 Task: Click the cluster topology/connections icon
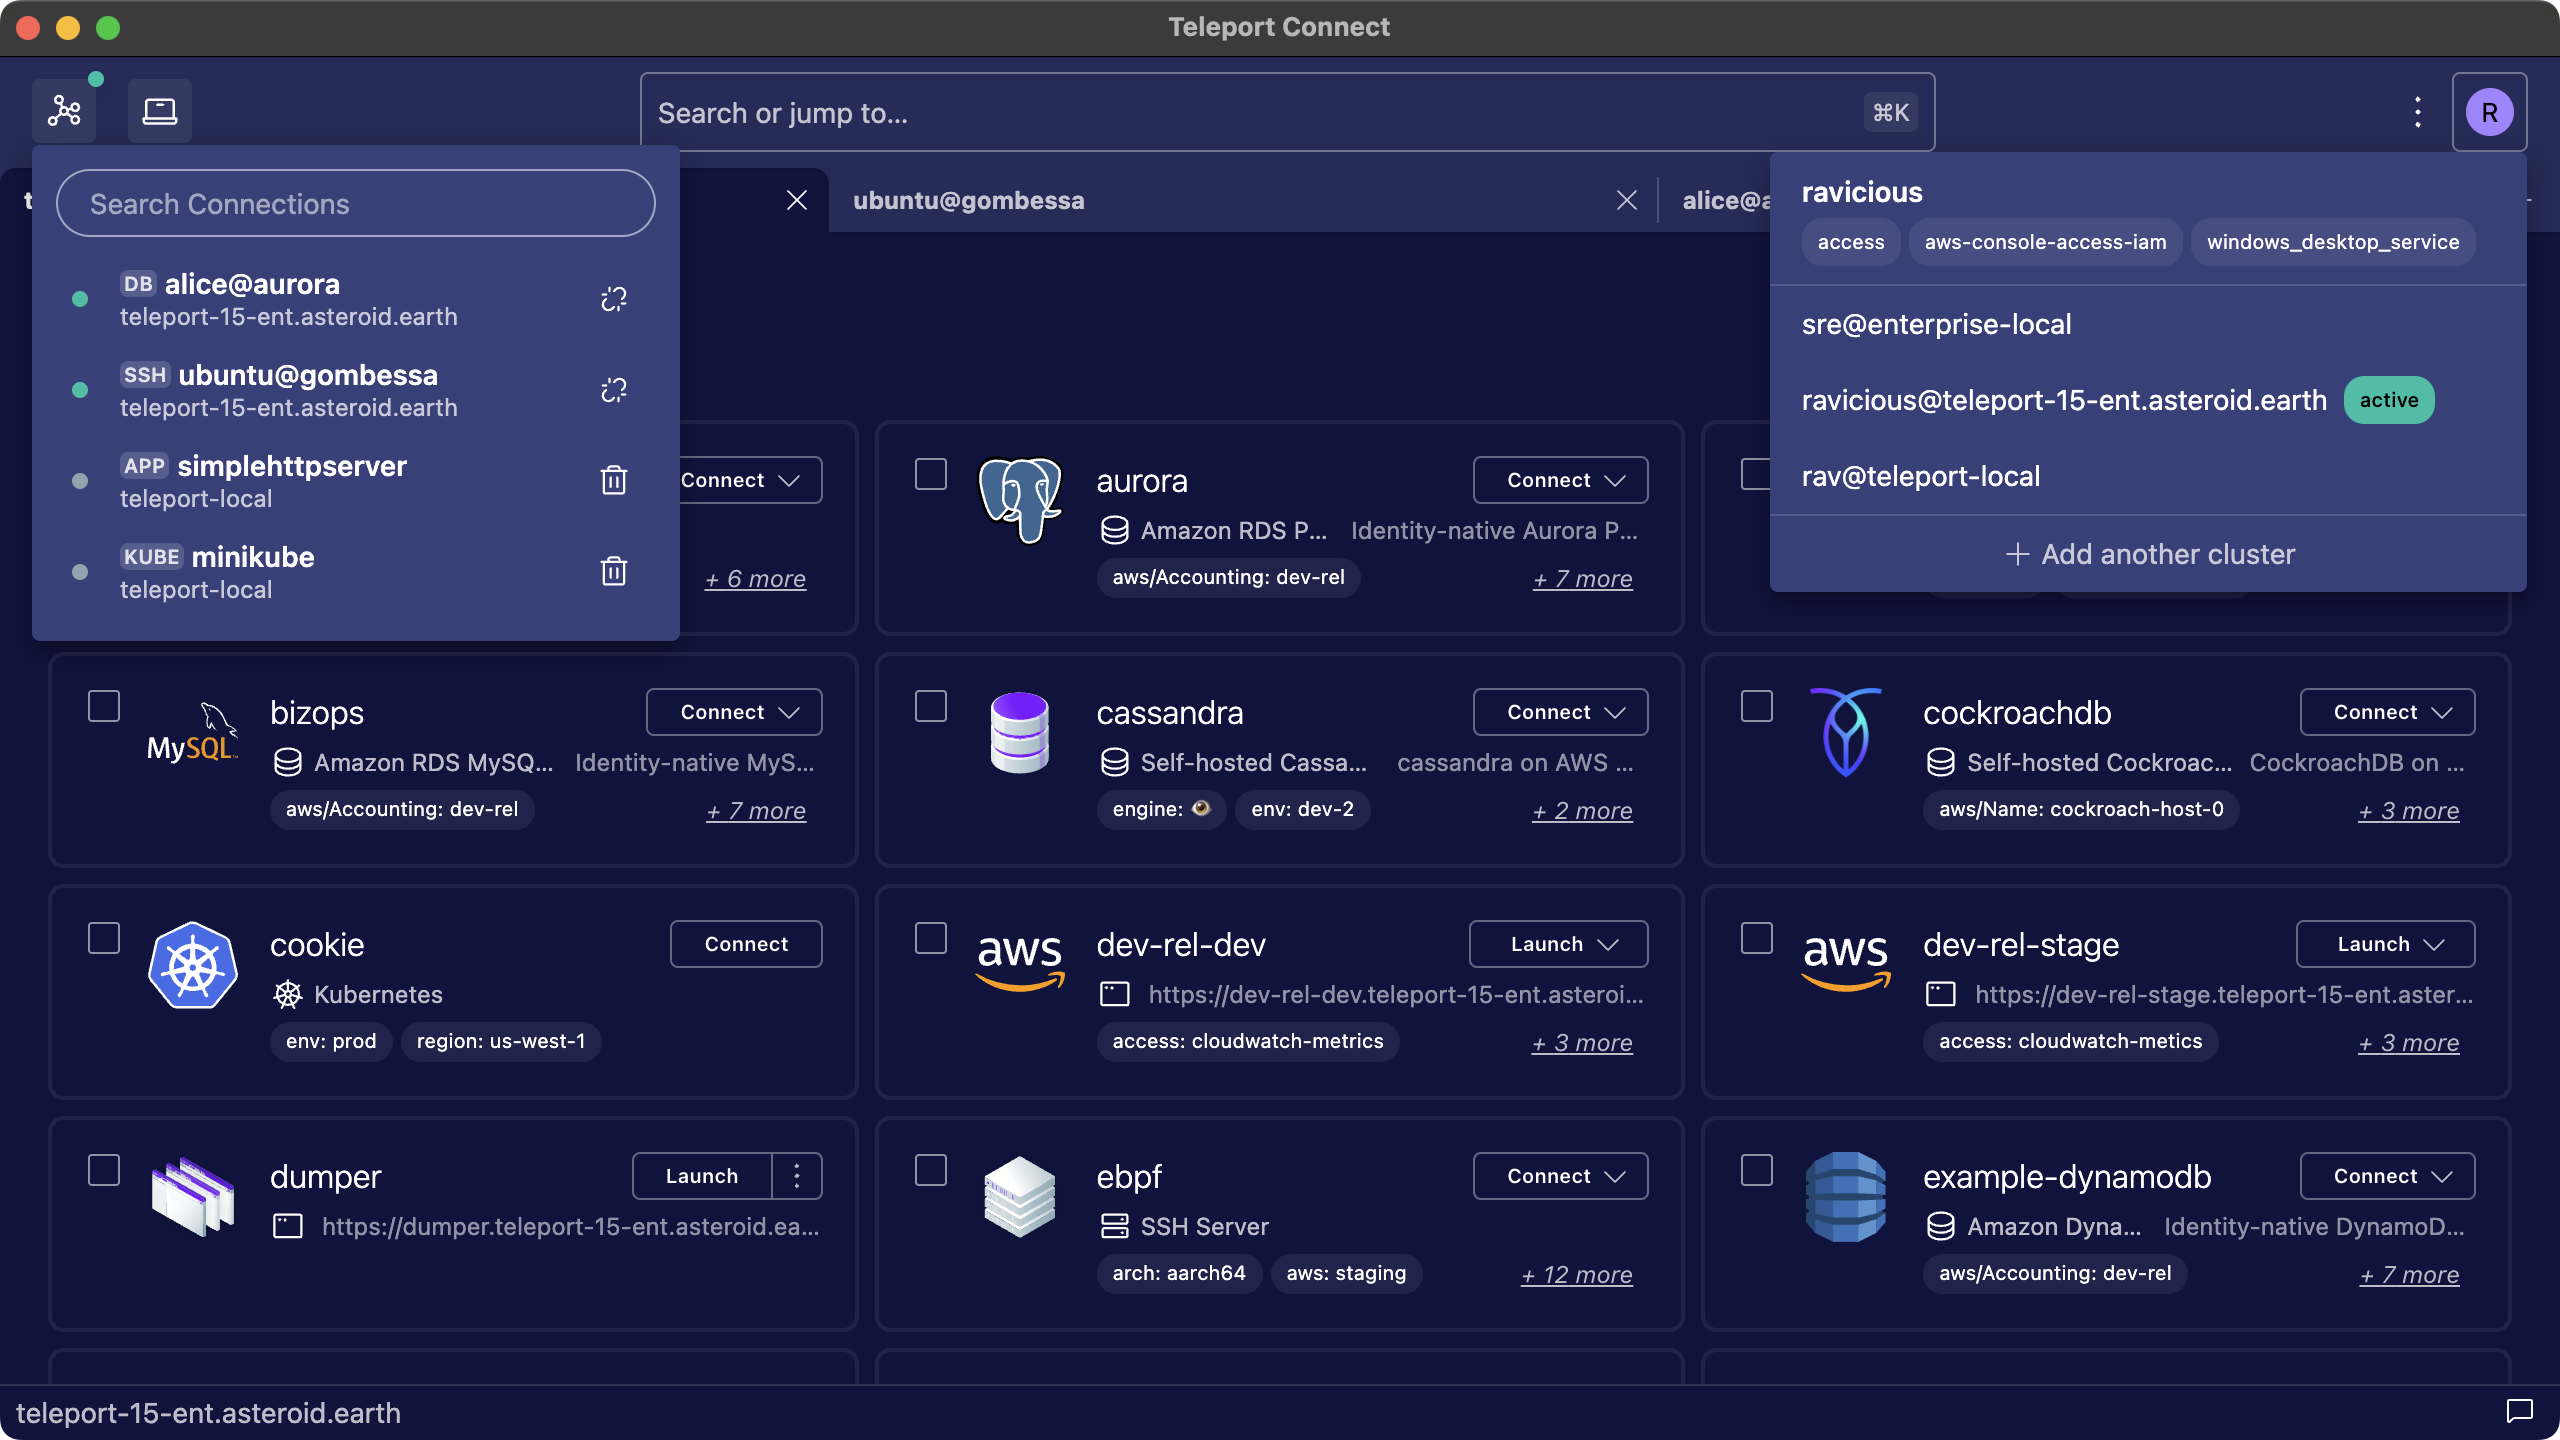click(63, 109)
